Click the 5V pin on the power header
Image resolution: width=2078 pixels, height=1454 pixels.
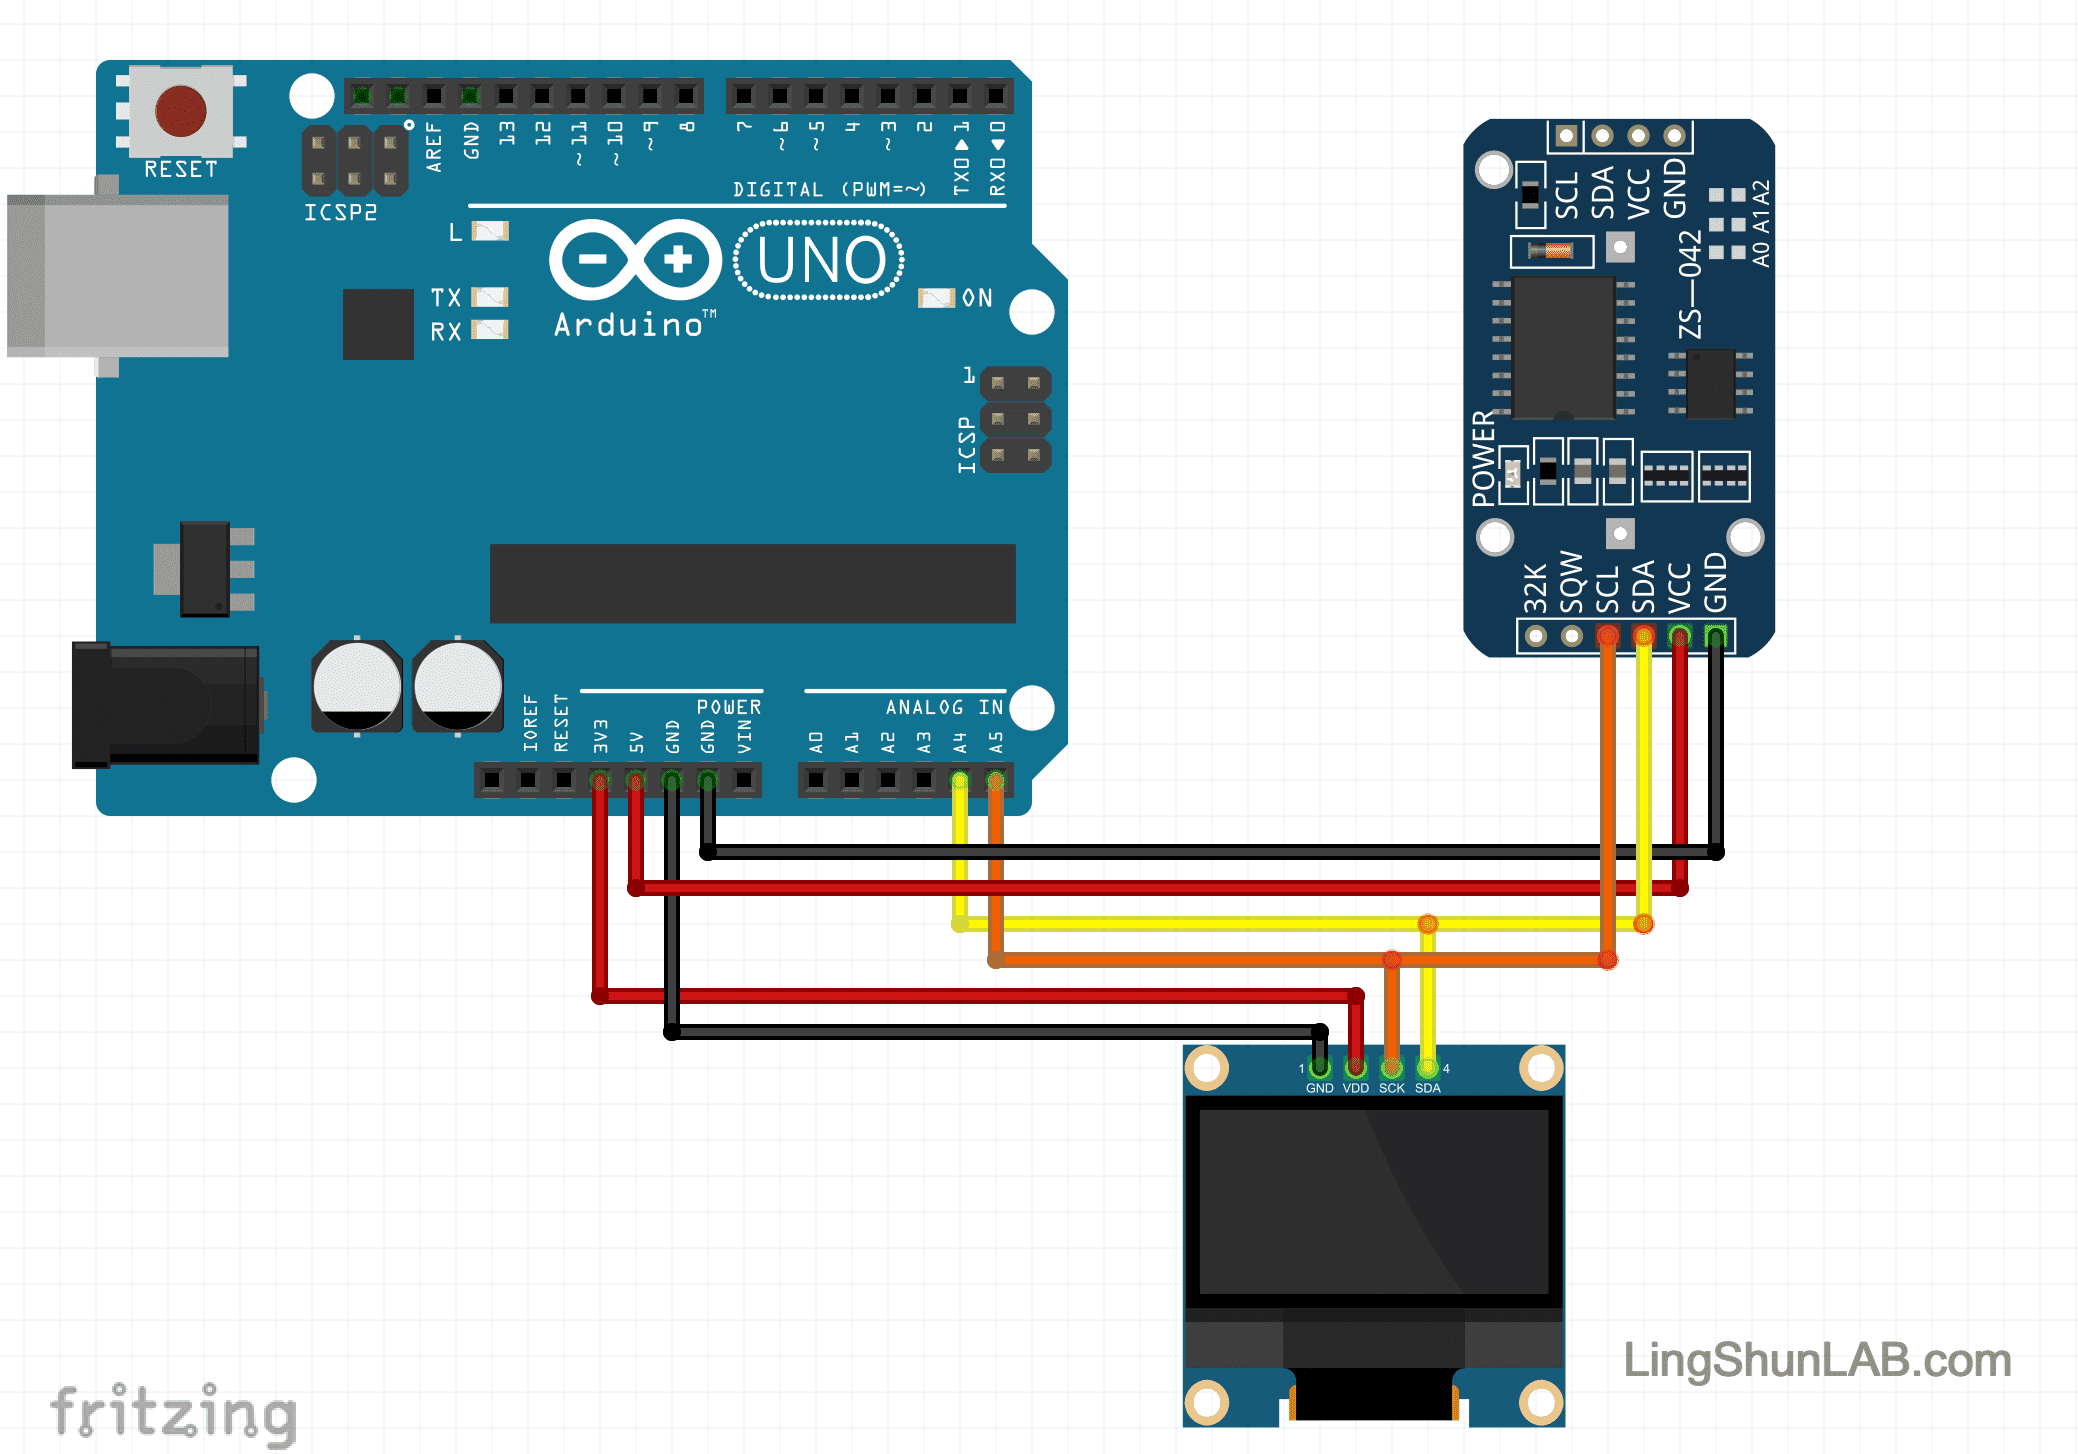coord(636,780)
